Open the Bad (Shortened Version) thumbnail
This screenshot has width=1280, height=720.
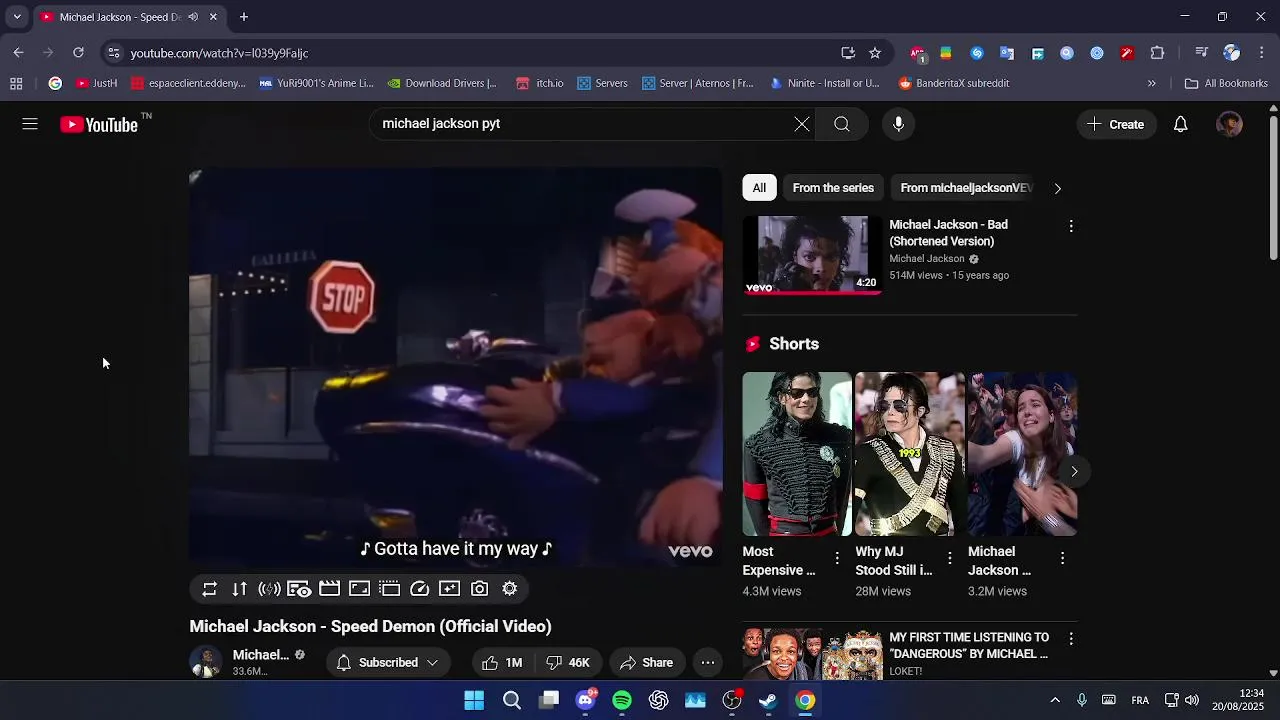(x=812, y=256)
